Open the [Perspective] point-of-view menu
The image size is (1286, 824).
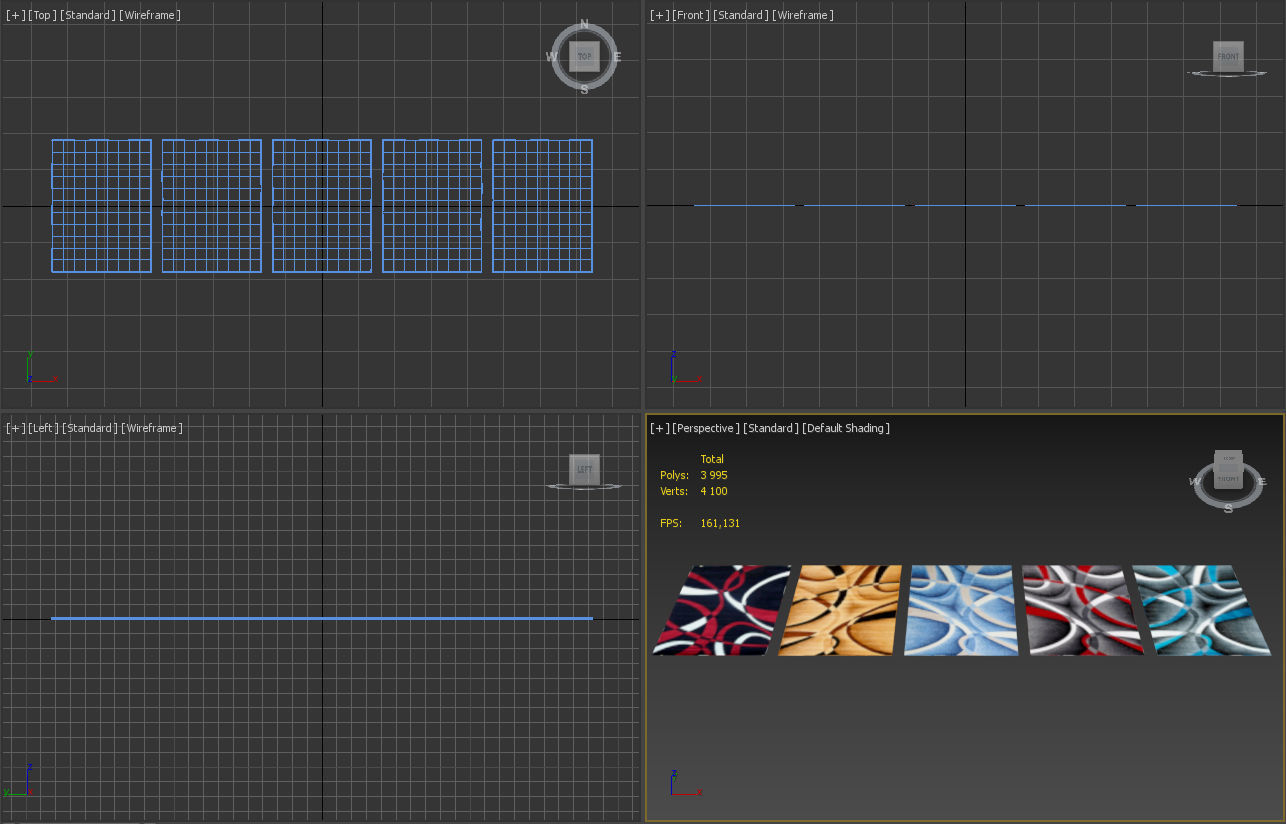[707, 428]
